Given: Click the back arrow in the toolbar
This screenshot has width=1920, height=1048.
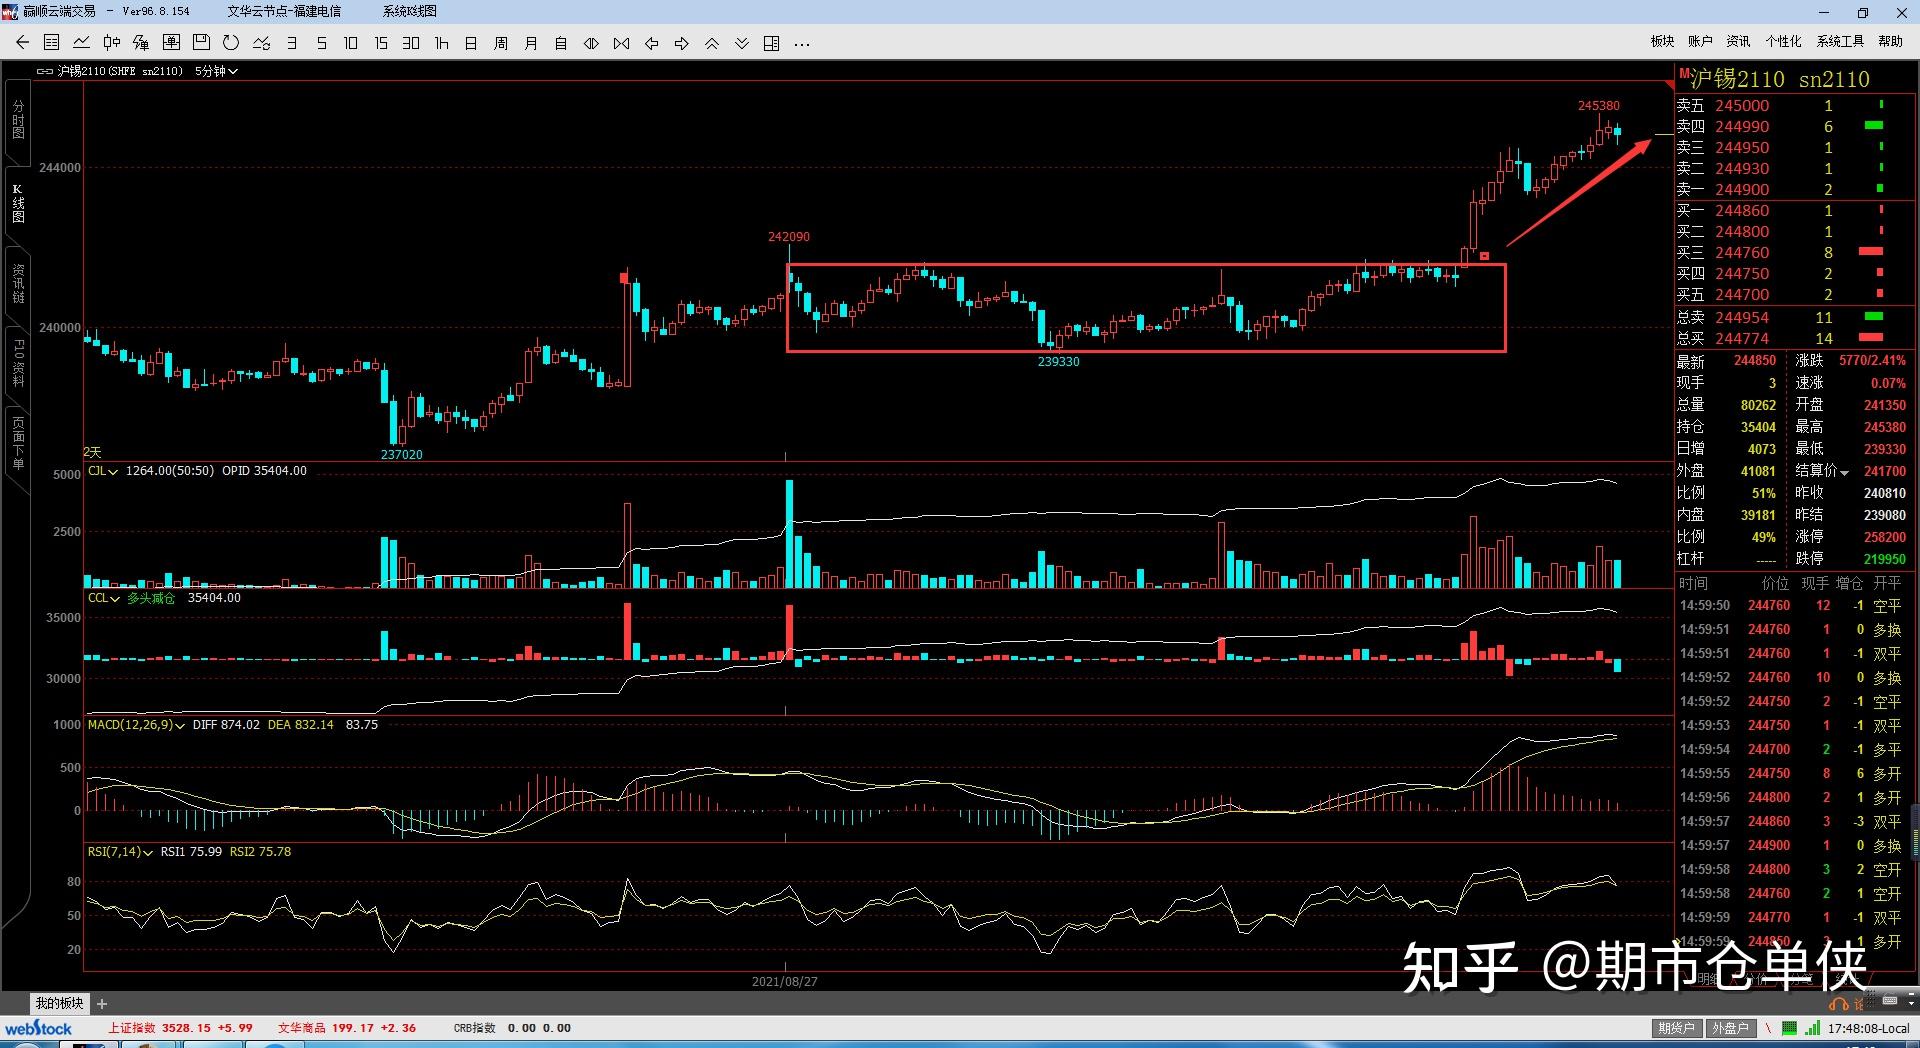Looking at the screenshot, I should (x=22, y=43).
